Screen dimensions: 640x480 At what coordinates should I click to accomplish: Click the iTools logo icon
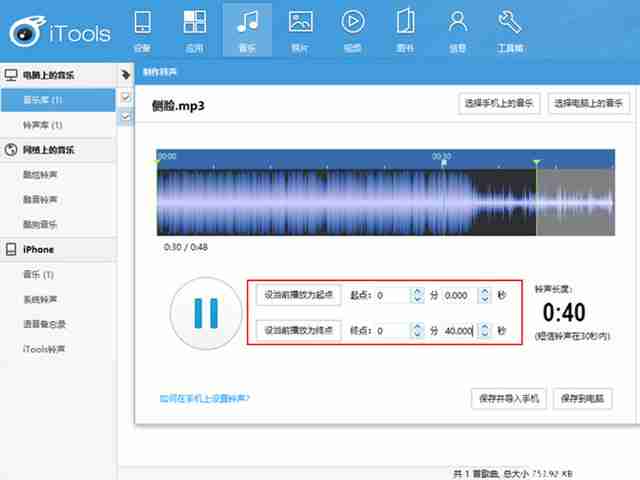[30, 32]
